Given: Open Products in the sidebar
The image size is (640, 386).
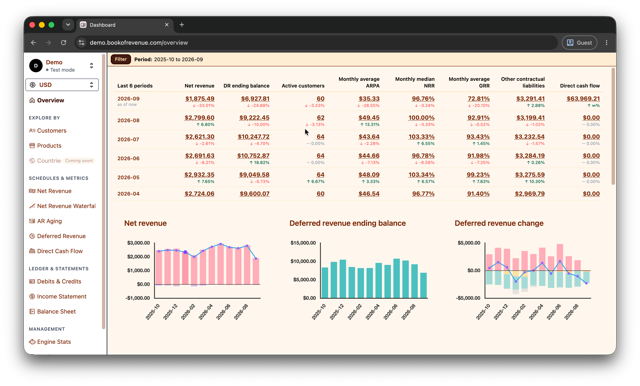Looking at the screenshot, I should point(49,146).
